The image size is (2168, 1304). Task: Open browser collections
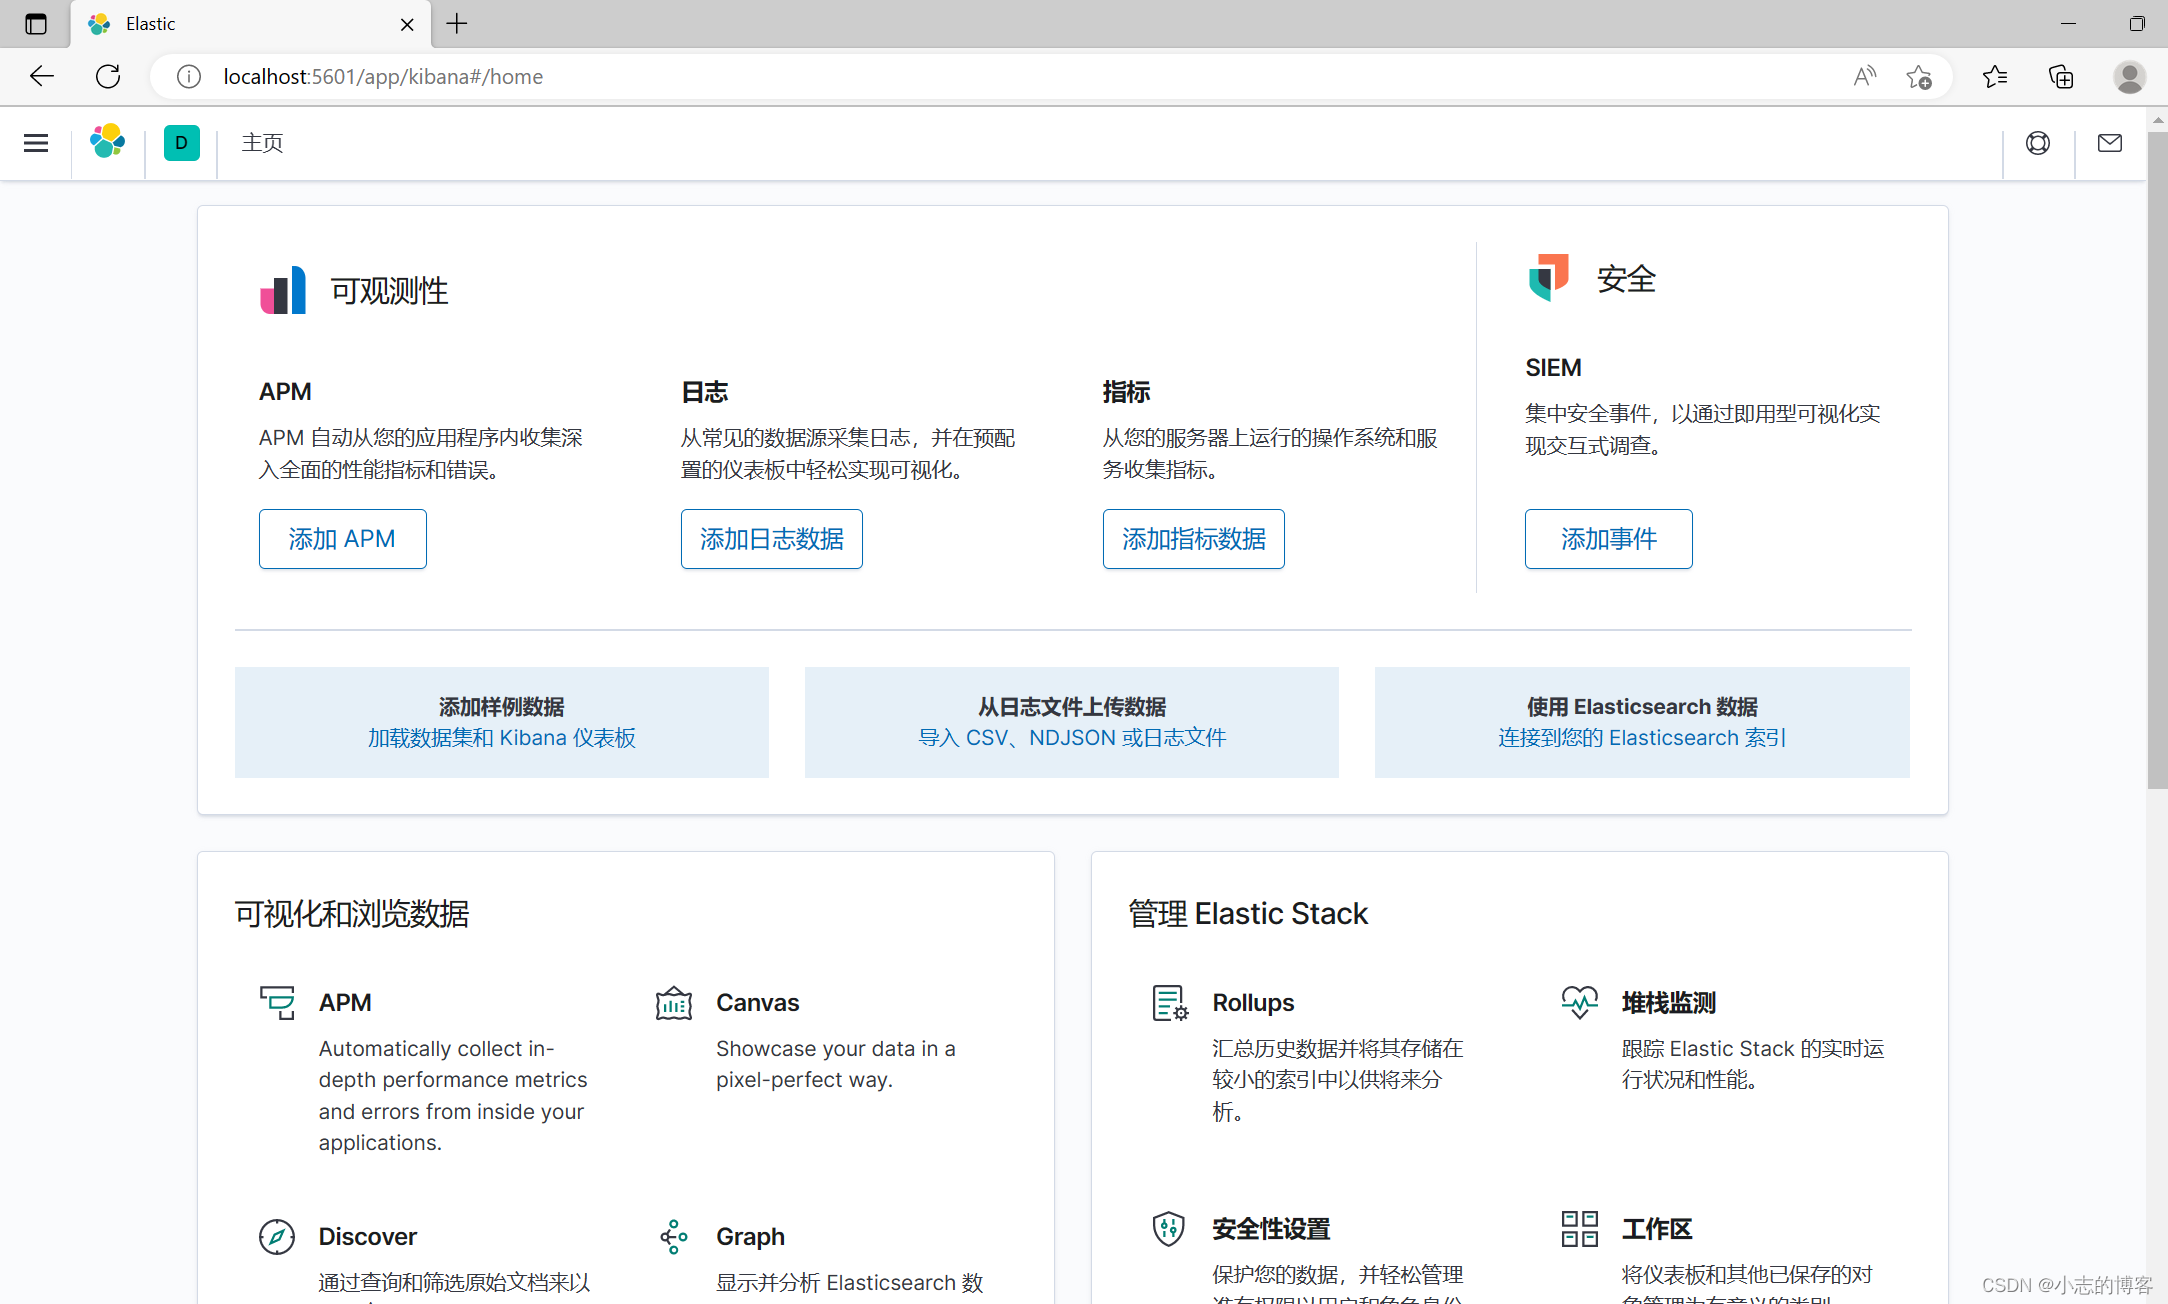coord(2061,77)
